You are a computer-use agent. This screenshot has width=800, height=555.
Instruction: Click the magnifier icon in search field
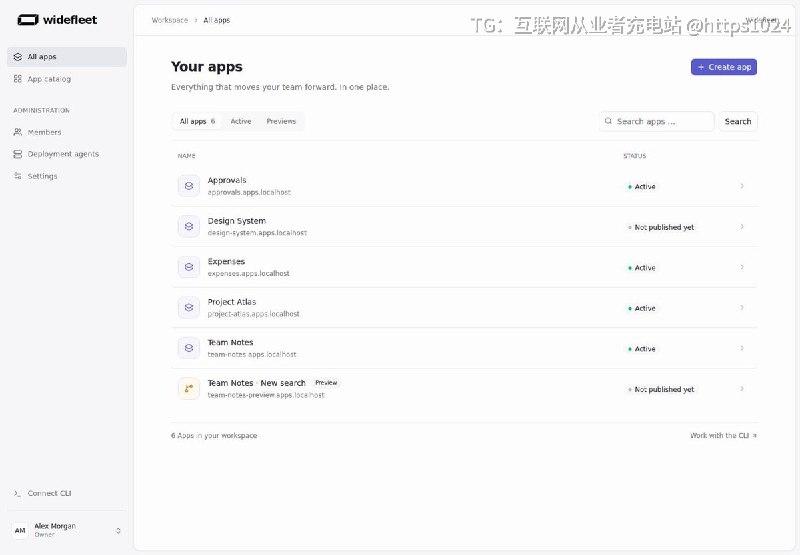(608, 121)
